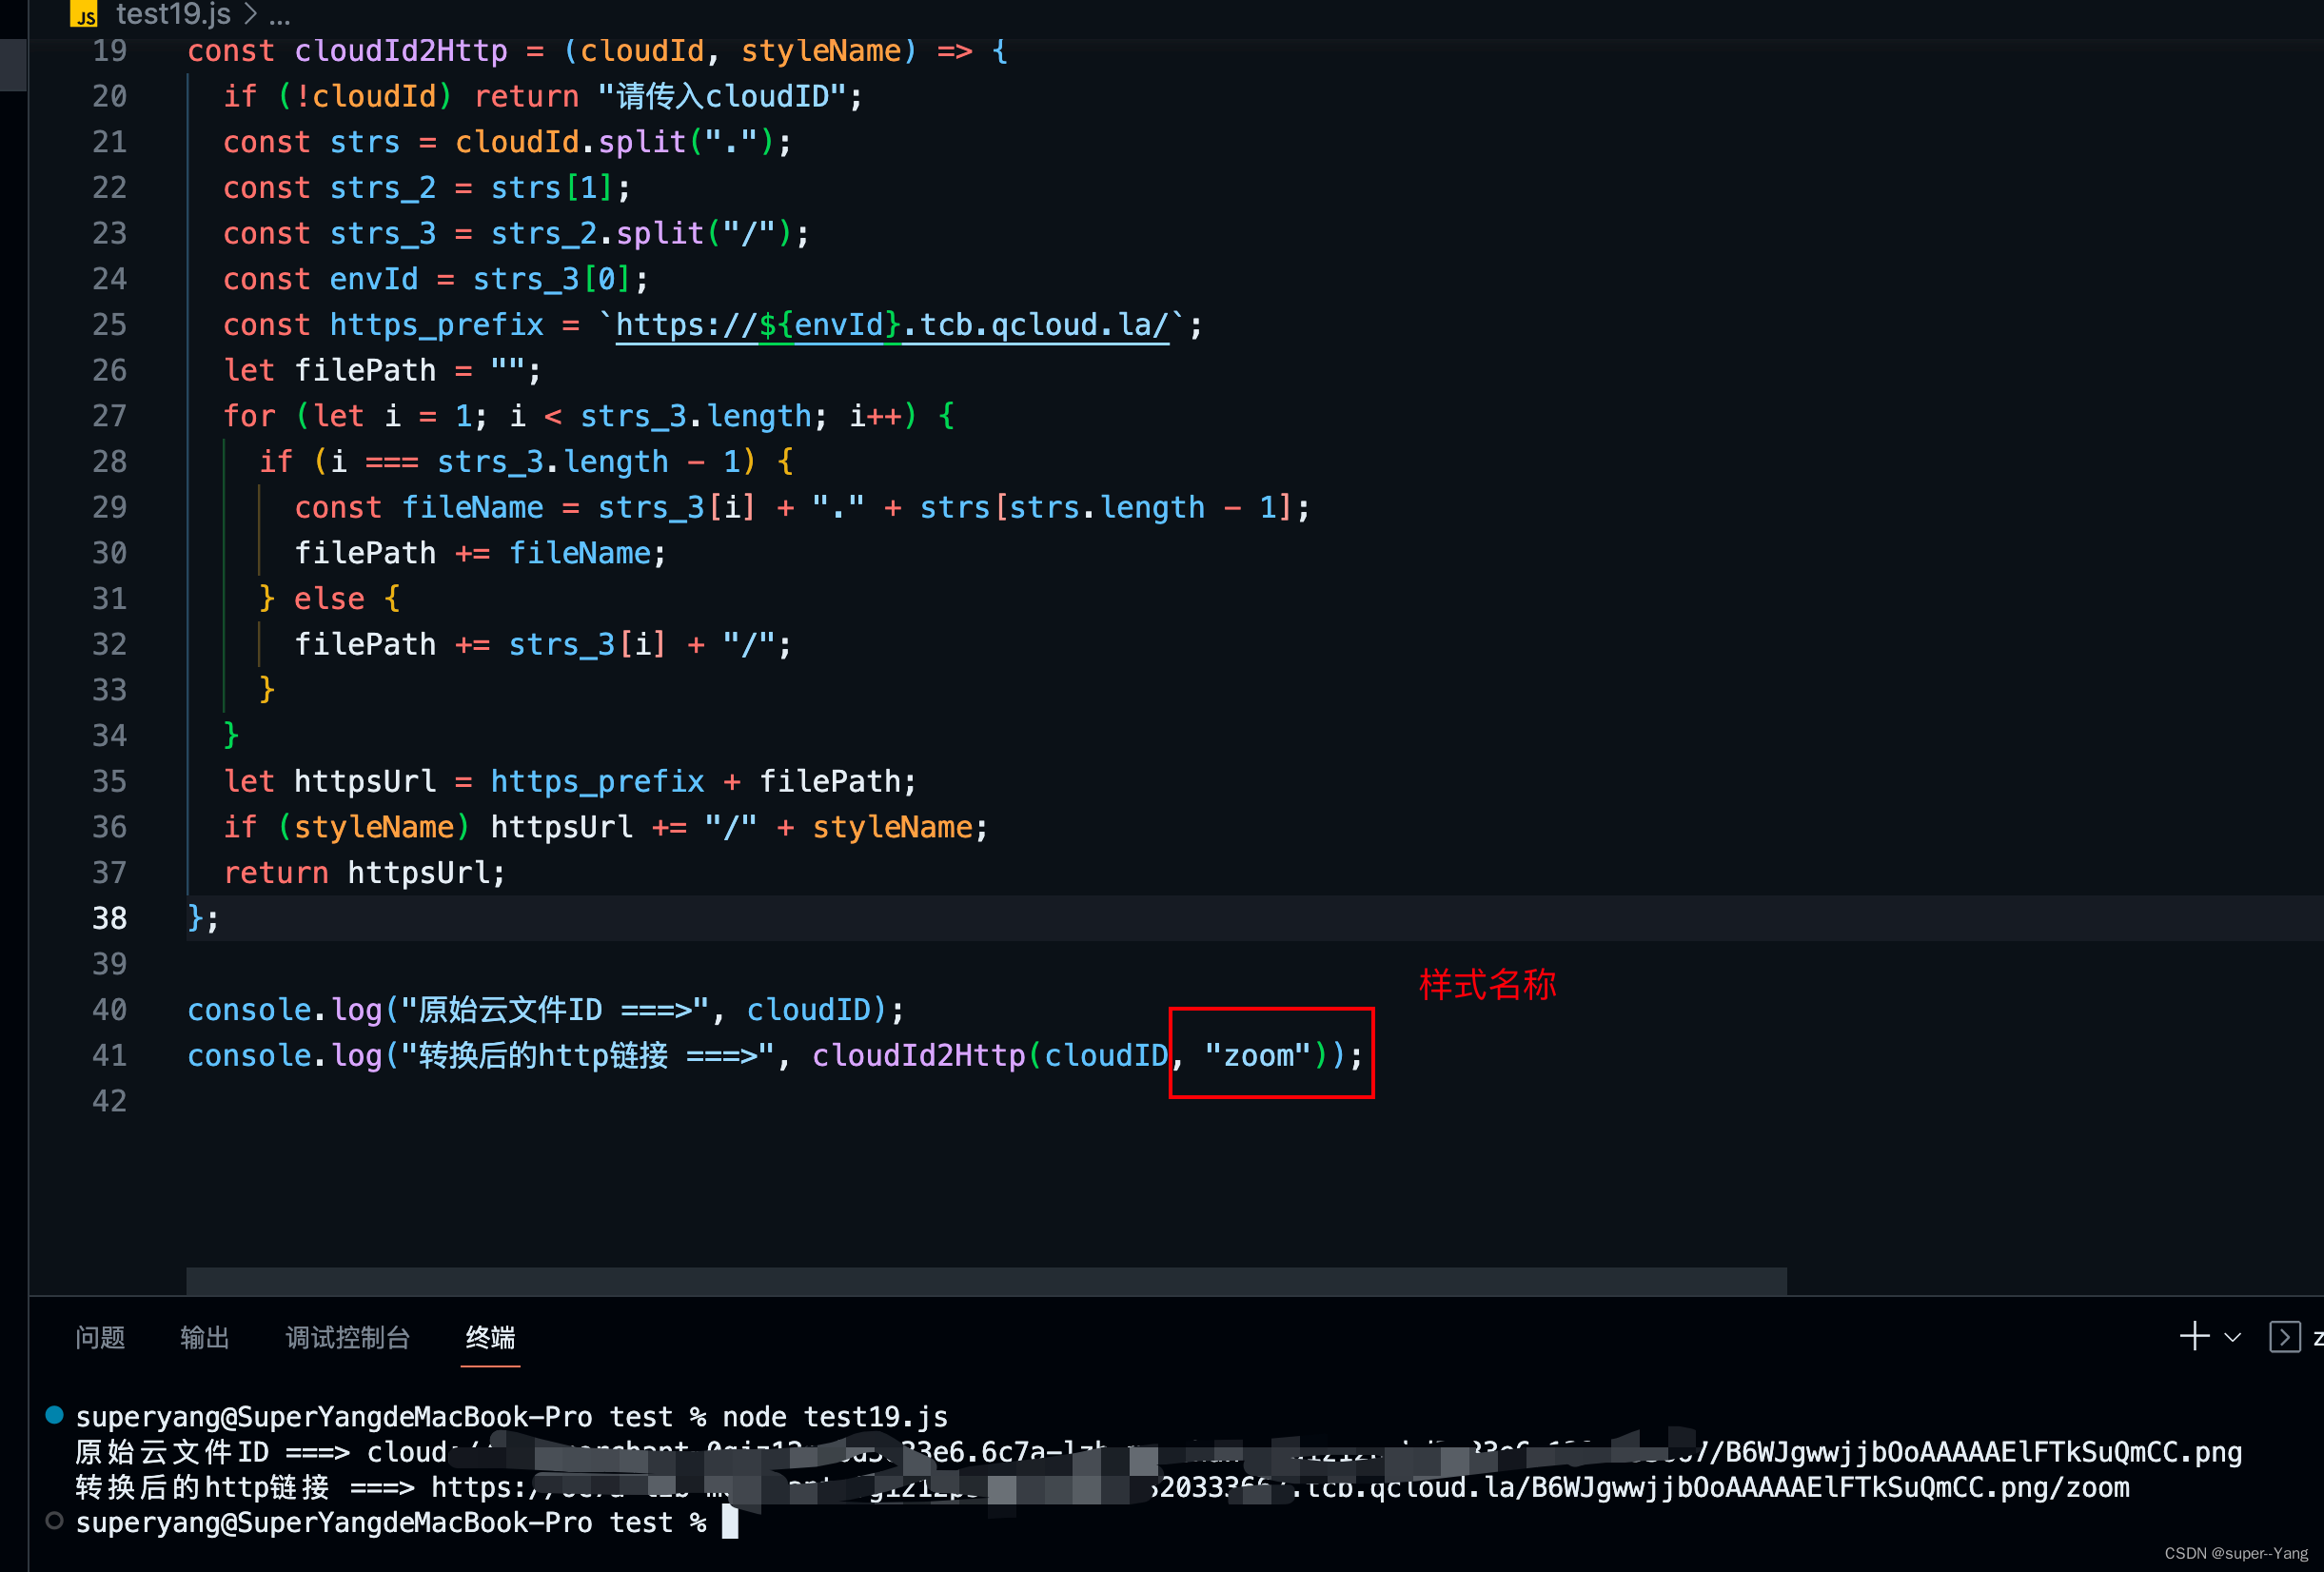The width and height of the screenshot is (2324, 1572).
Task: Click line number 27 in the gutter
Action: pyautogui.click(x=109, y=416)
